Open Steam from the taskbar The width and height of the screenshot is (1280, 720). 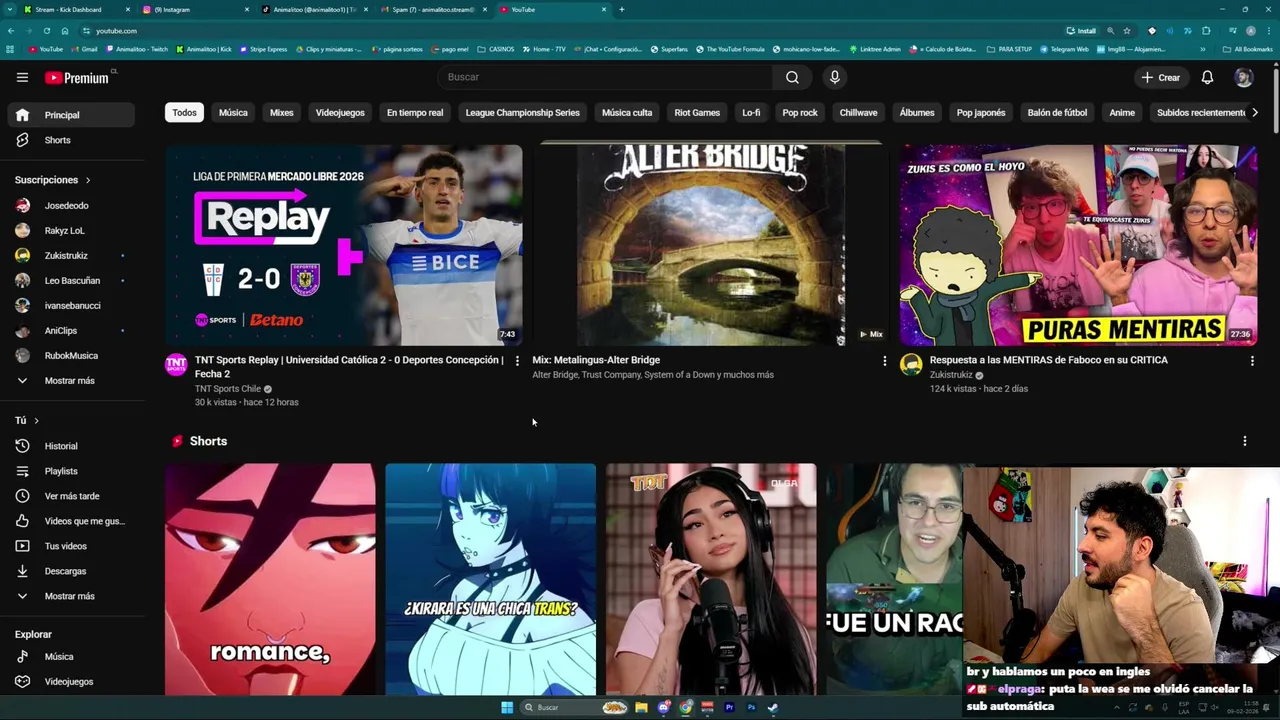click(x=773, y=708)
